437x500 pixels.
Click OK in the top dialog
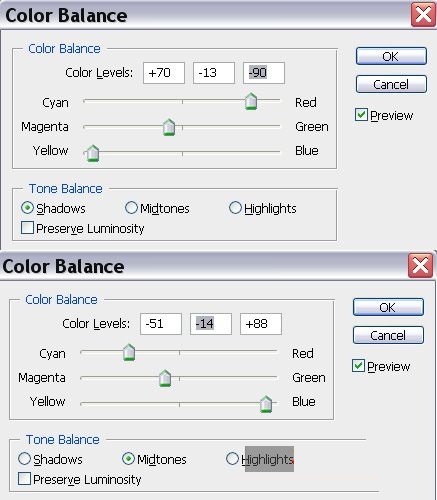tap(391, 56)
